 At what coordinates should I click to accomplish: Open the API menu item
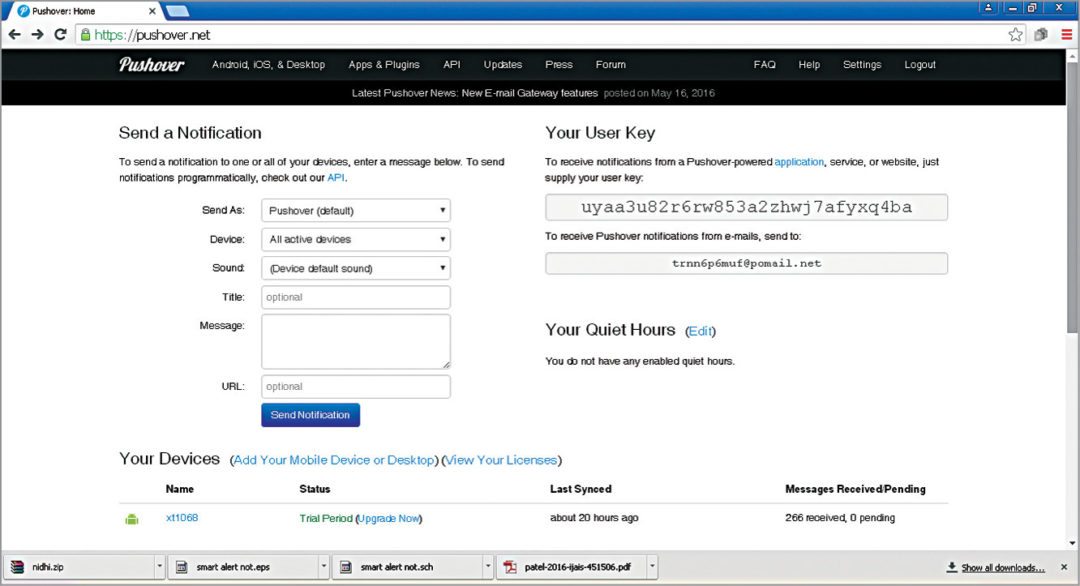452,65
